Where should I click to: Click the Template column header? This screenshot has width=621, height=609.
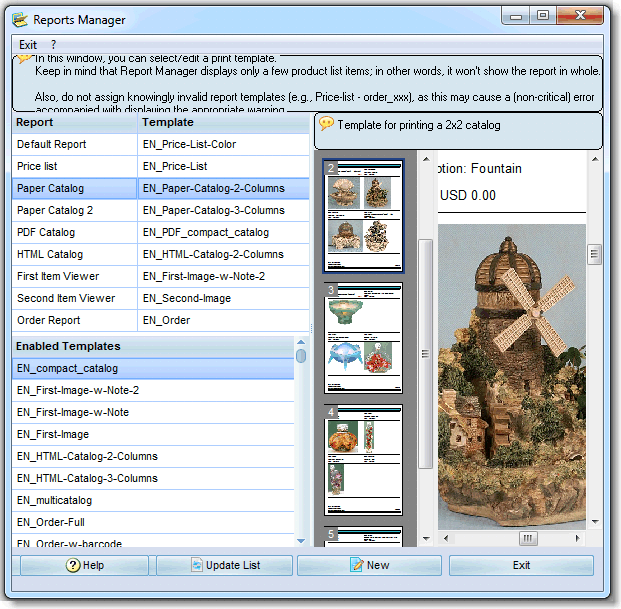pyautogui.click(x=223, y=123)
